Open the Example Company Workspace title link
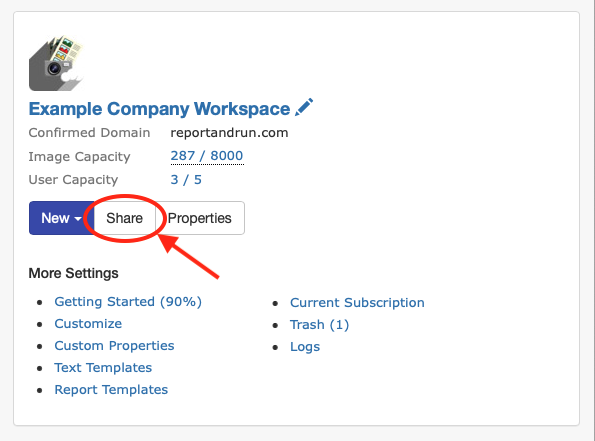 (159, 109)
